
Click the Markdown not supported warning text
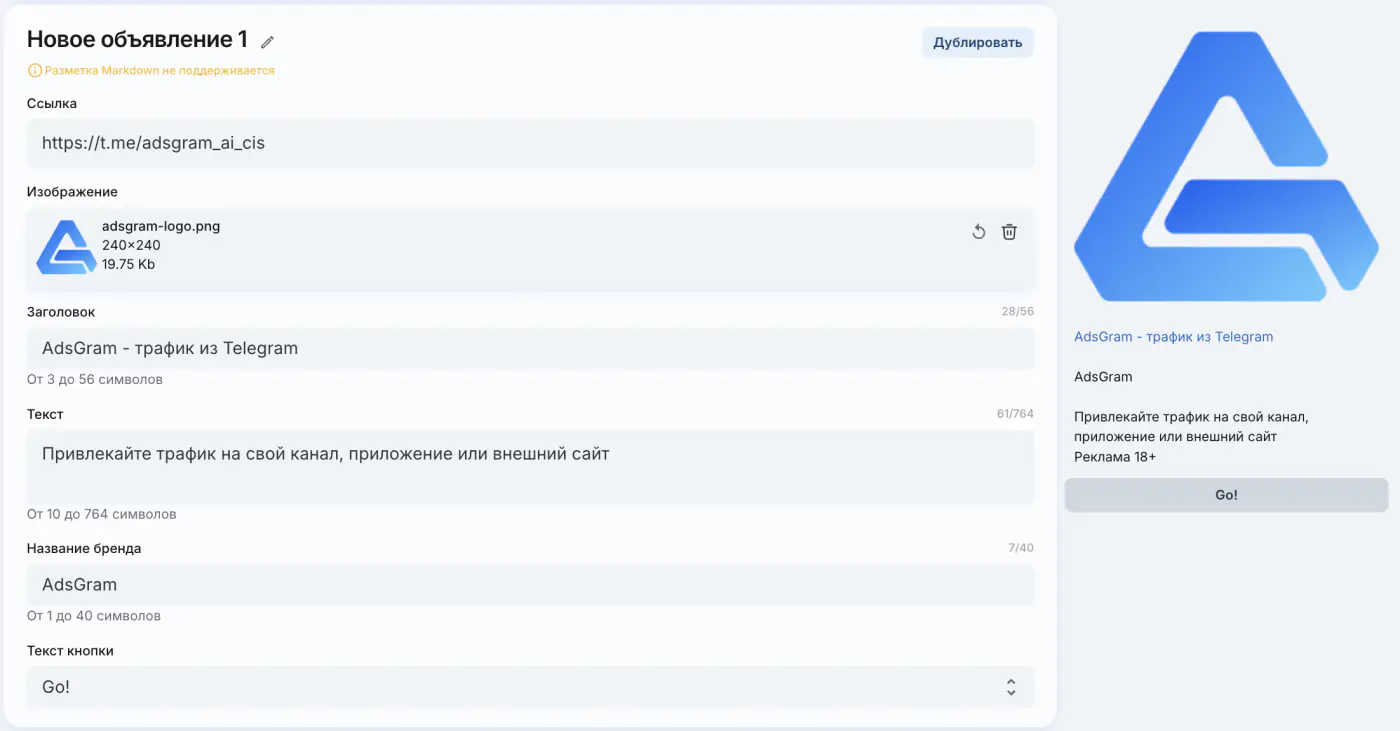click(x=159, y=71)
